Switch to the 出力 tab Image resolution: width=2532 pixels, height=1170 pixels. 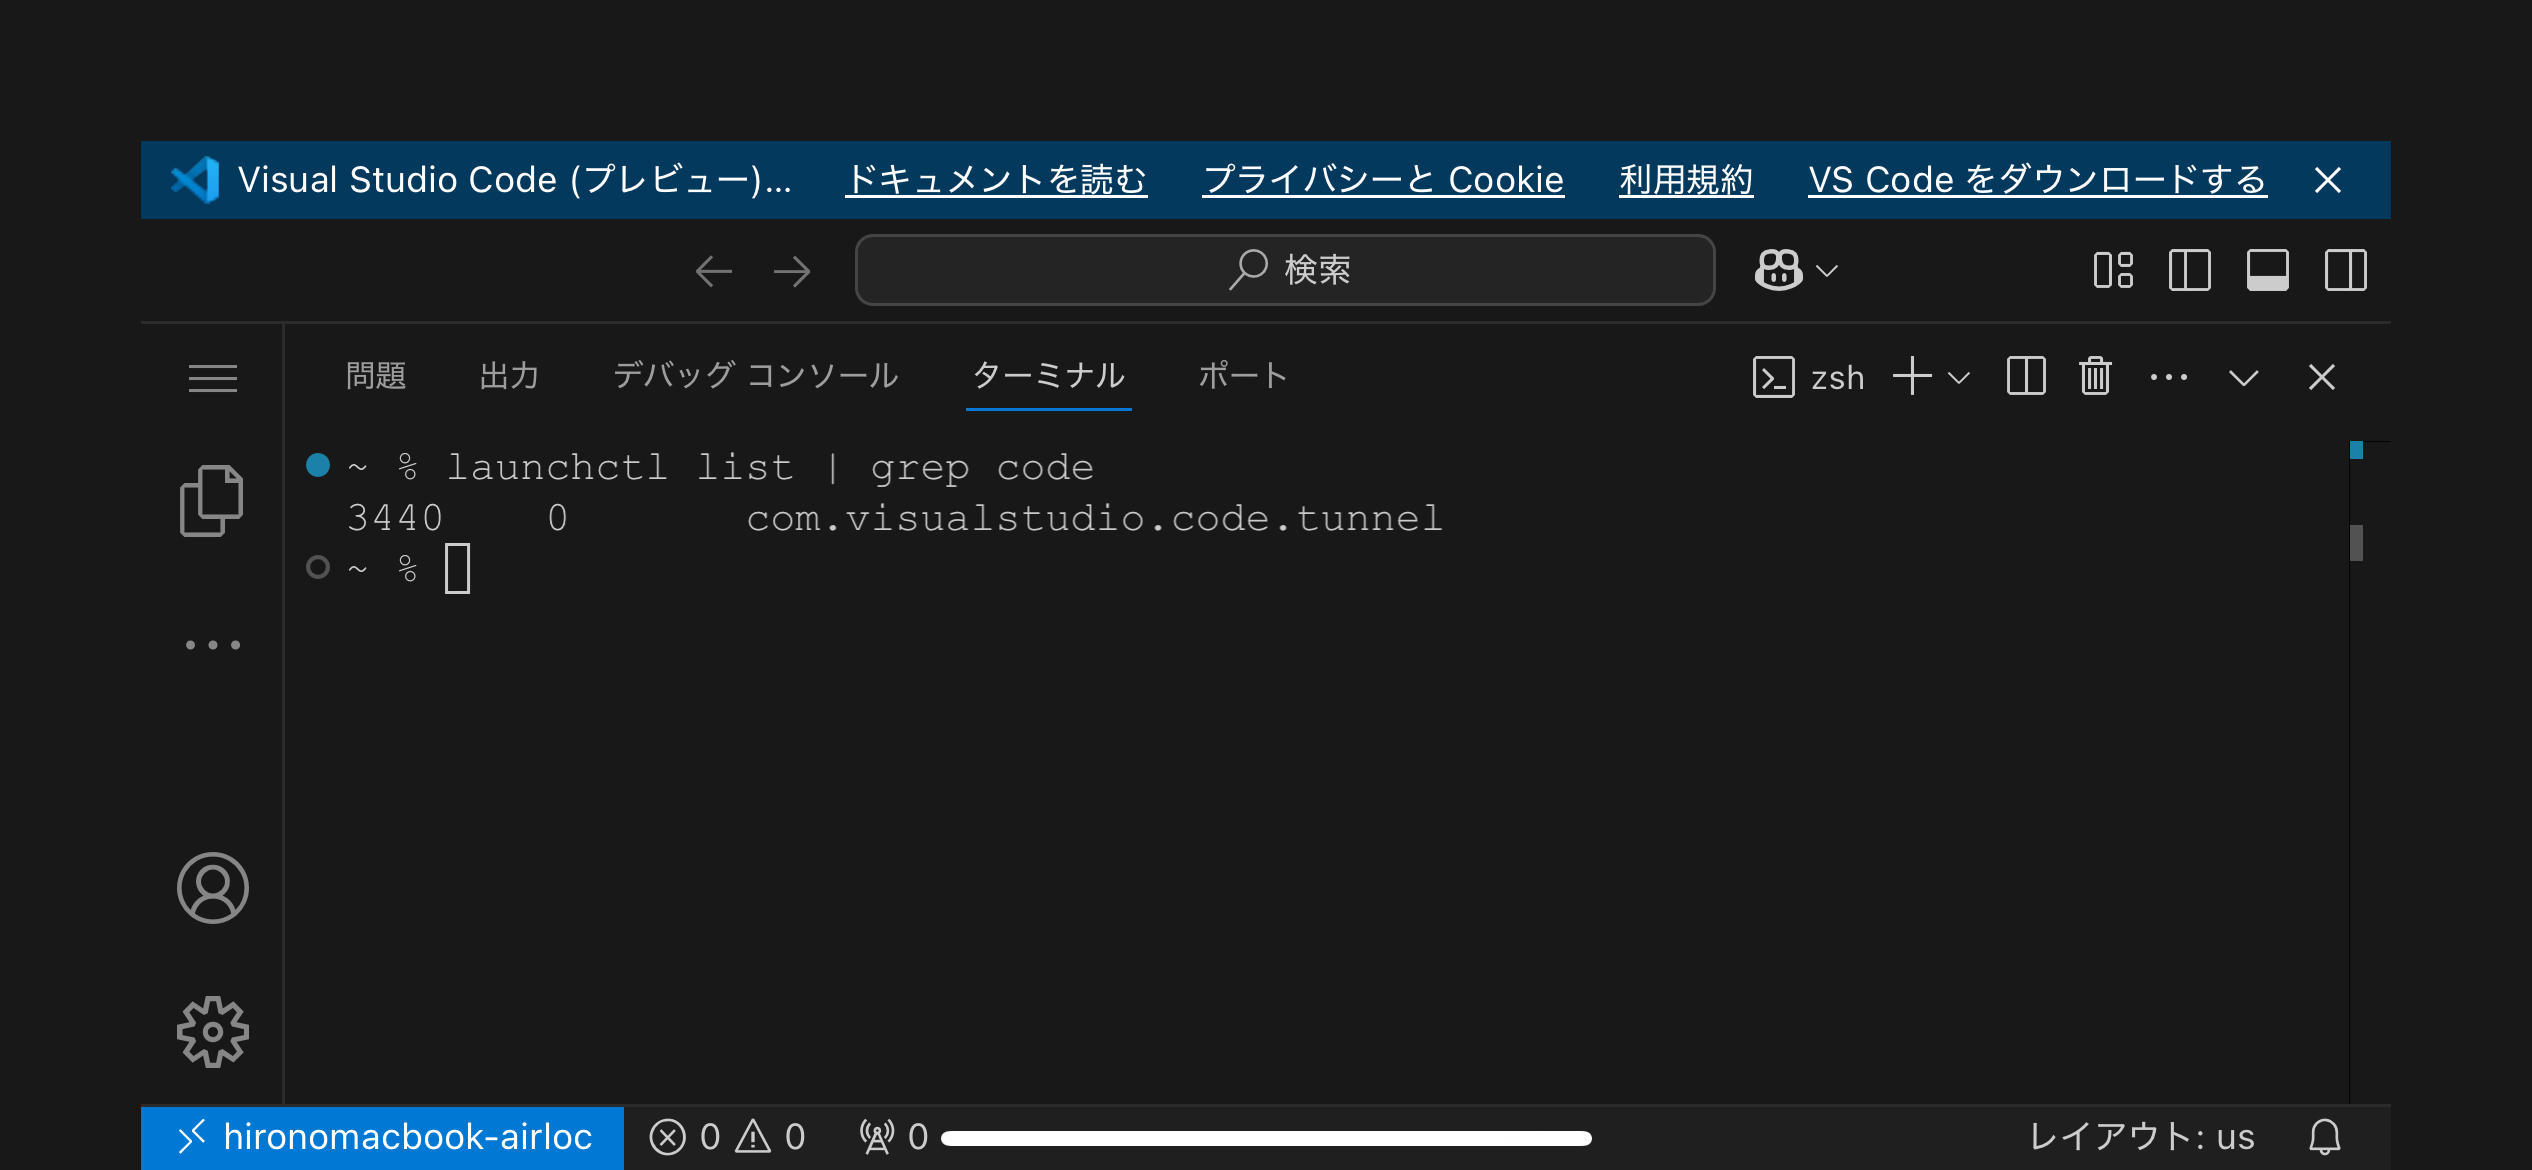508,376
